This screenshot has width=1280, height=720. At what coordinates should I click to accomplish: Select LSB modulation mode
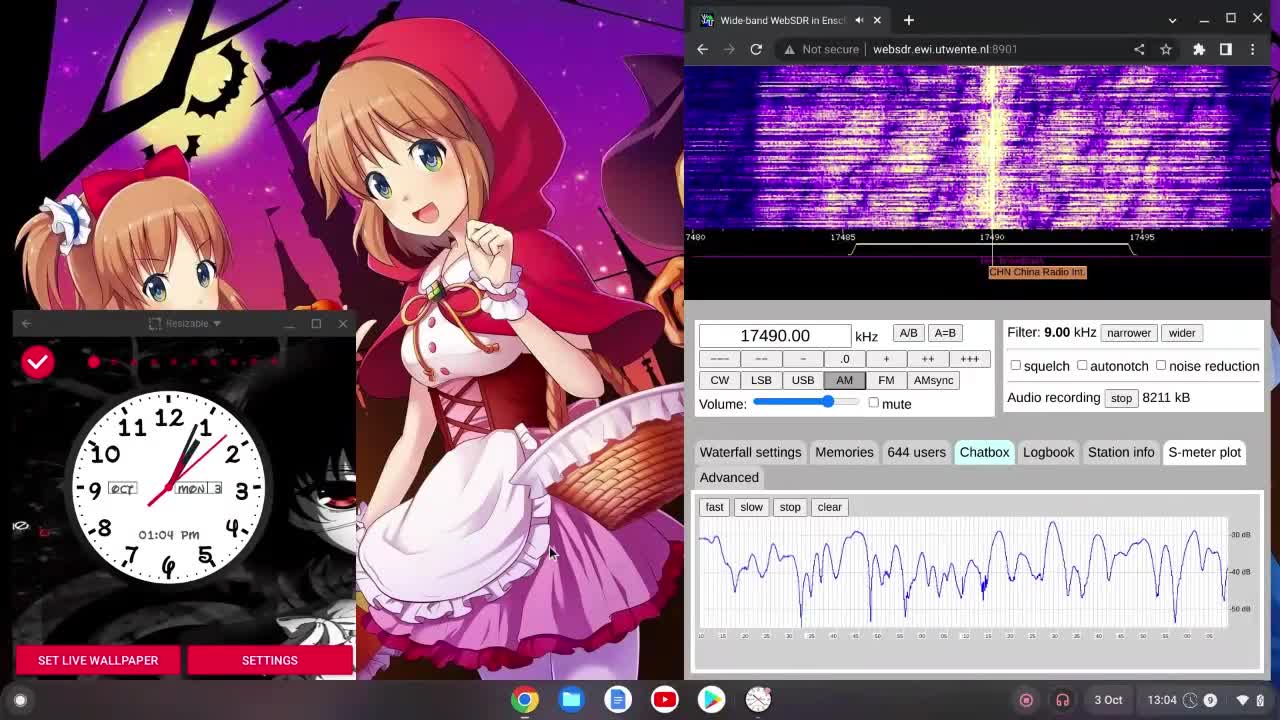[x=761, y=380]
